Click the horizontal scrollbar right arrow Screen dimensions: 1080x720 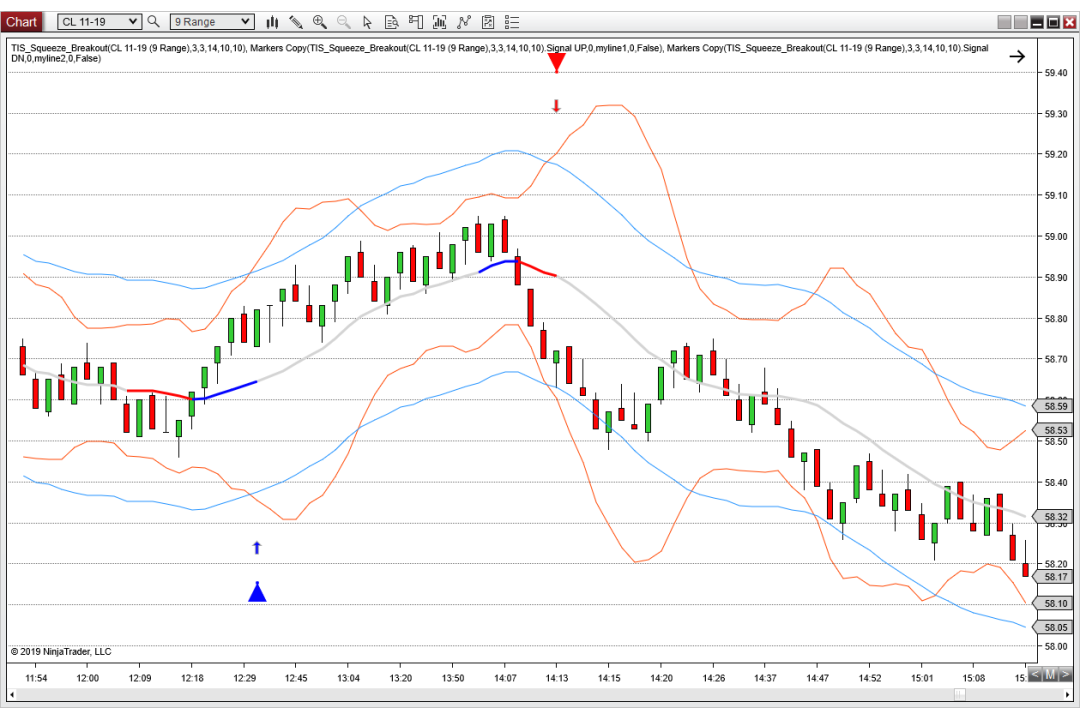point(1068,695)
